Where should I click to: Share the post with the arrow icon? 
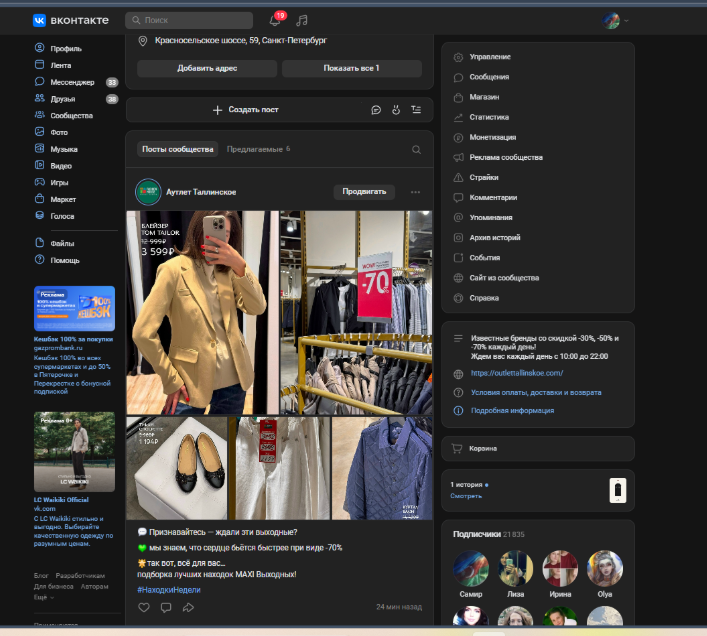(187, 607)
